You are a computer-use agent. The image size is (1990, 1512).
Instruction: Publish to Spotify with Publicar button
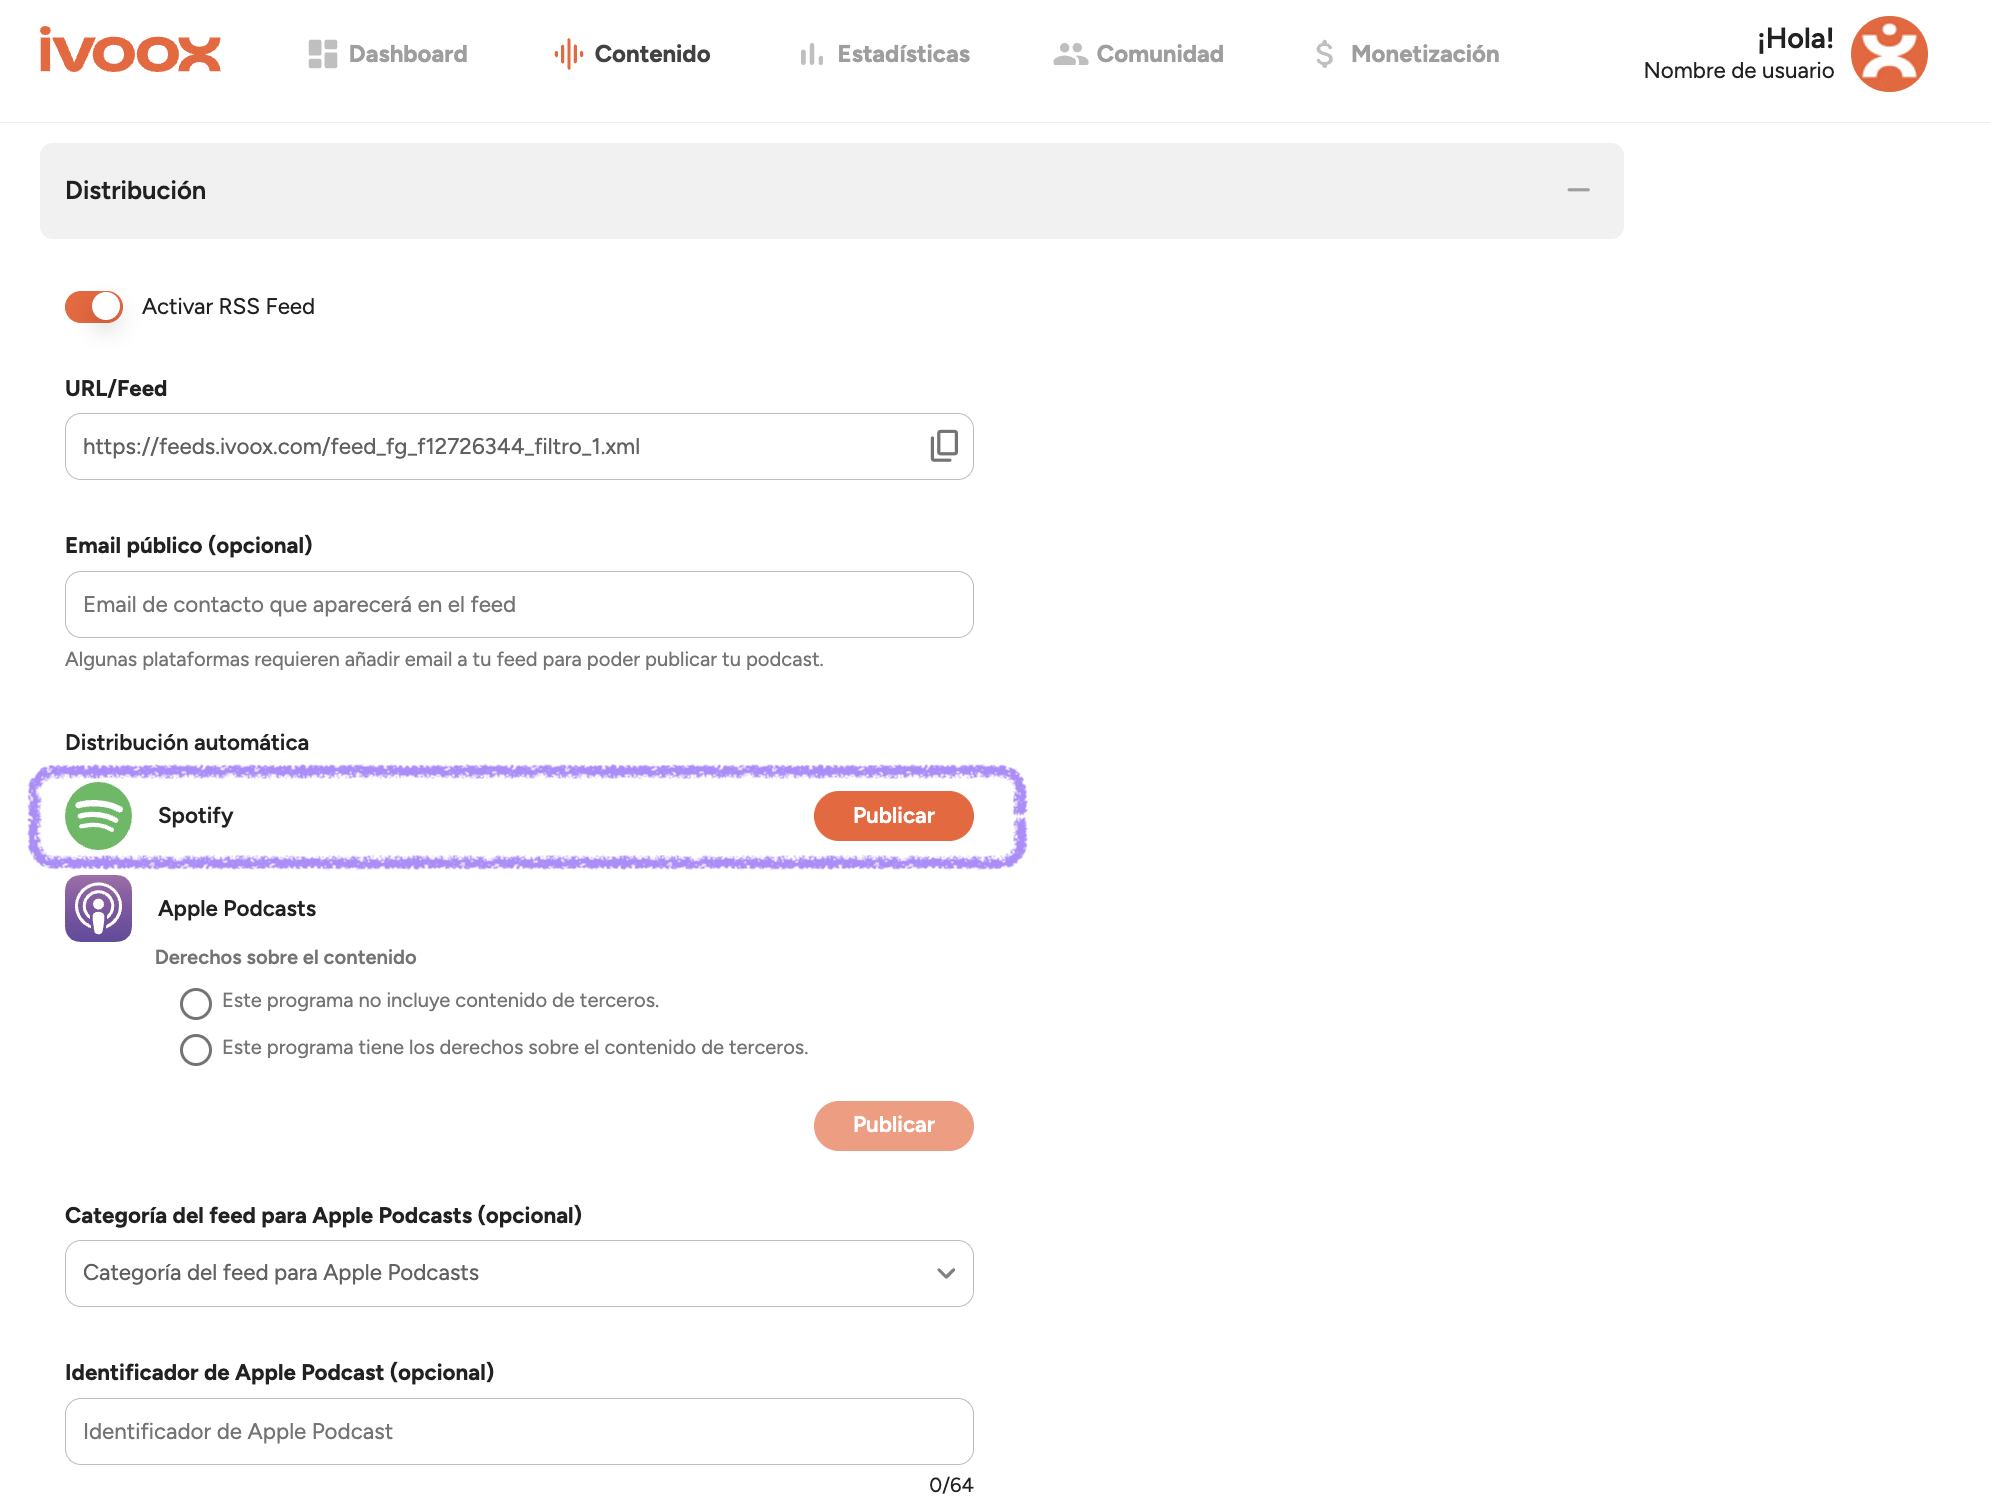click(894, 816)
